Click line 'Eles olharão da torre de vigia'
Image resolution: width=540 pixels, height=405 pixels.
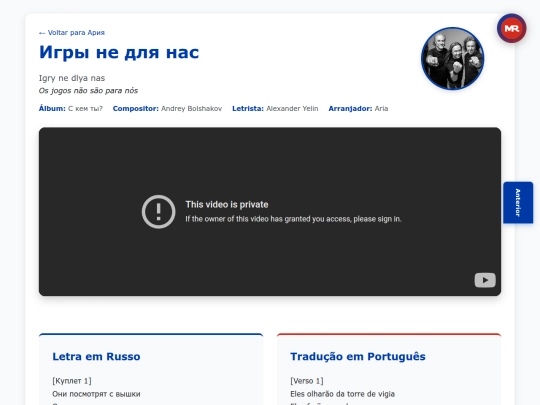coord(342,394)
